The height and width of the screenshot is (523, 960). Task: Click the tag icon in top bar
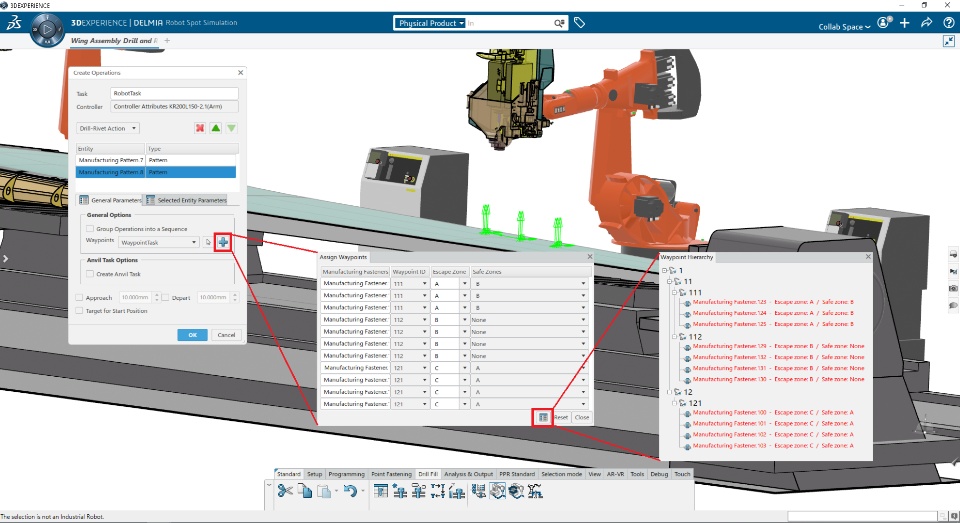pos(579,23)
